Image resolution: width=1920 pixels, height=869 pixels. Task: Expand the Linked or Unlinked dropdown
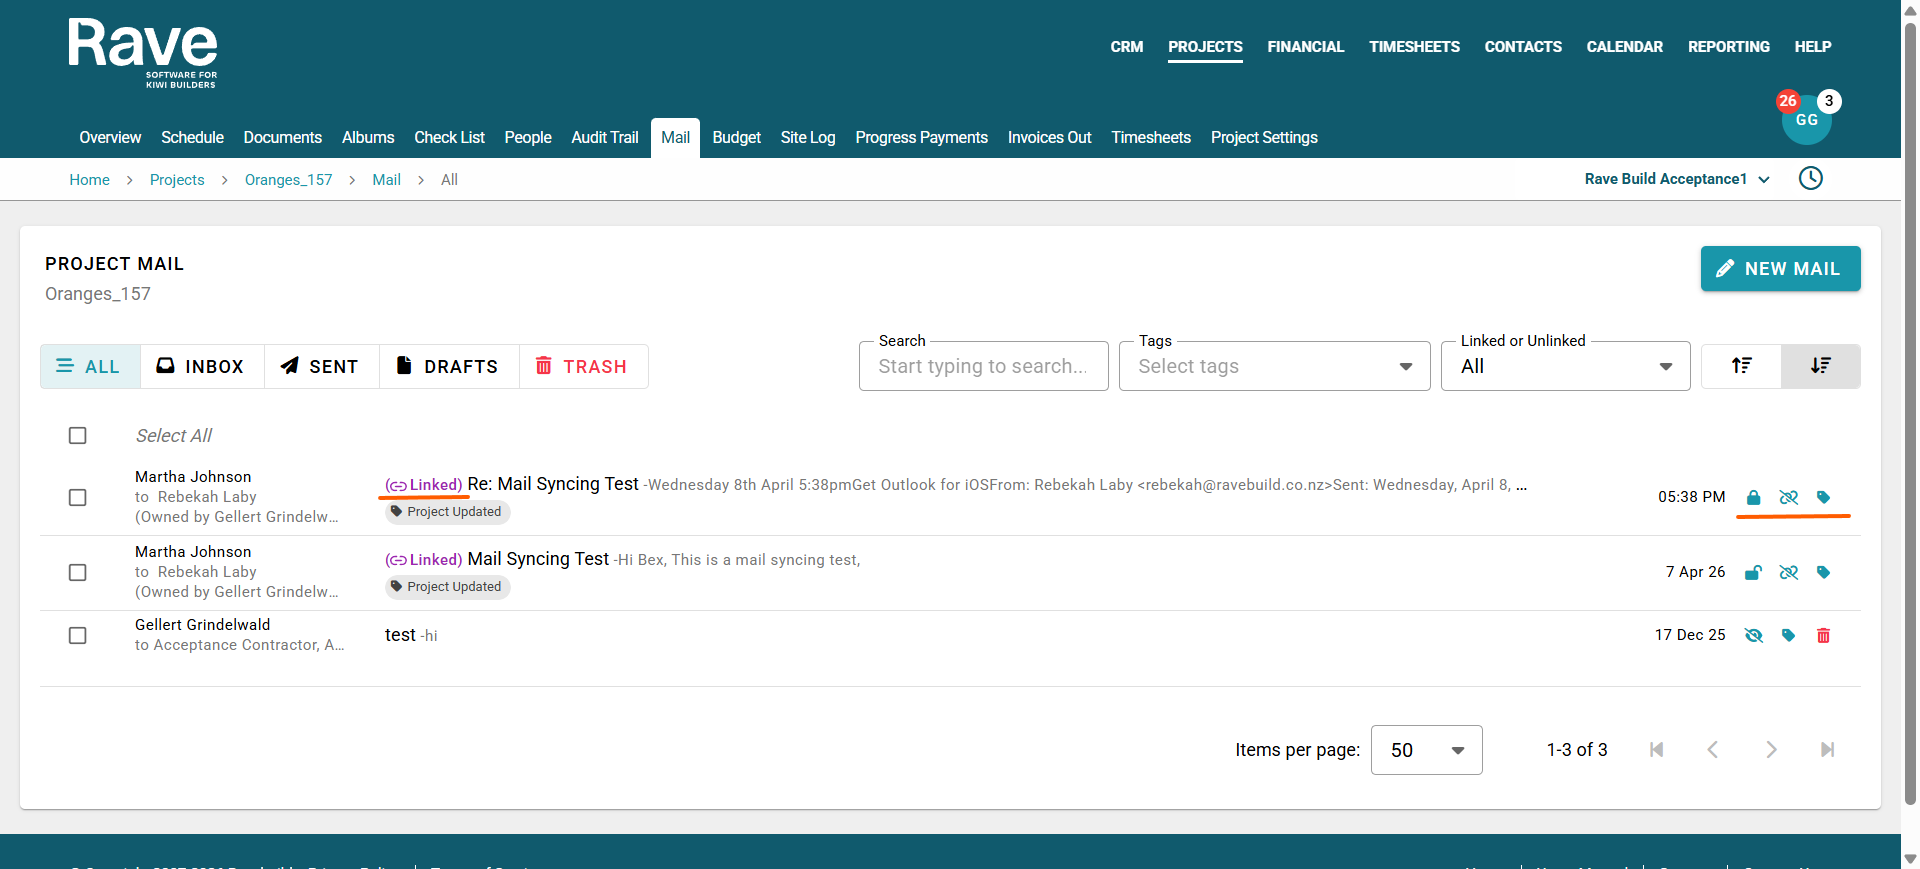(1565, 367)
